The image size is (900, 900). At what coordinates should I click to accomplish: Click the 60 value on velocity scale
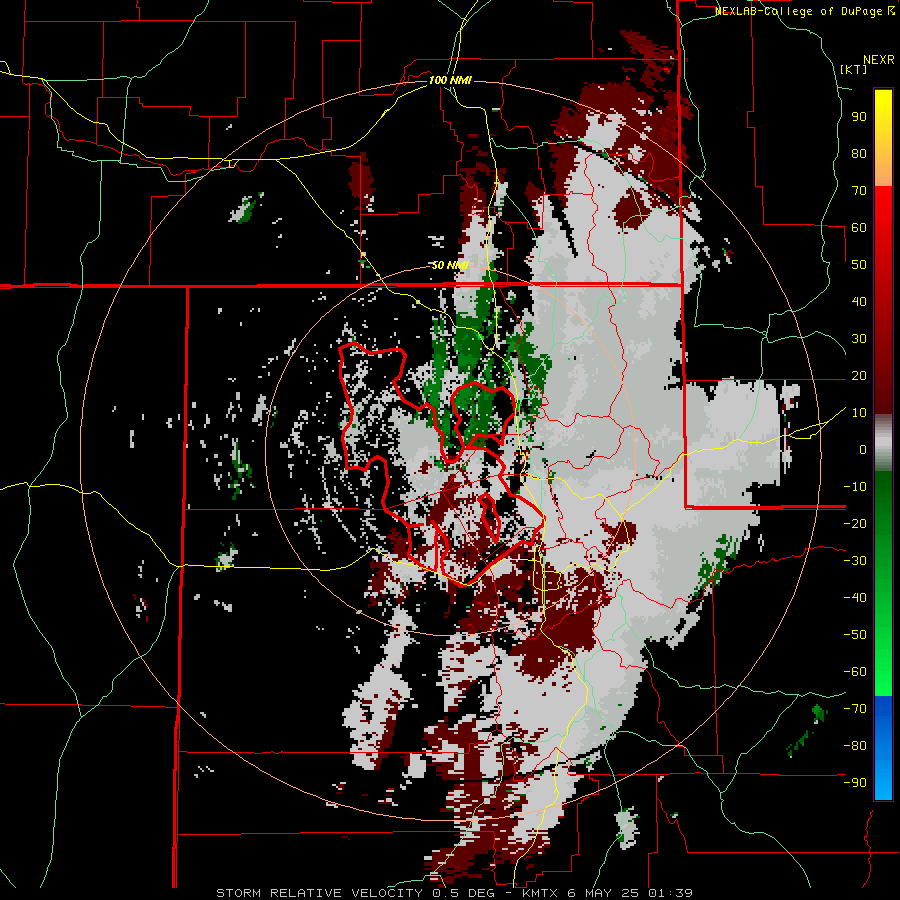[x=859, y=227]
